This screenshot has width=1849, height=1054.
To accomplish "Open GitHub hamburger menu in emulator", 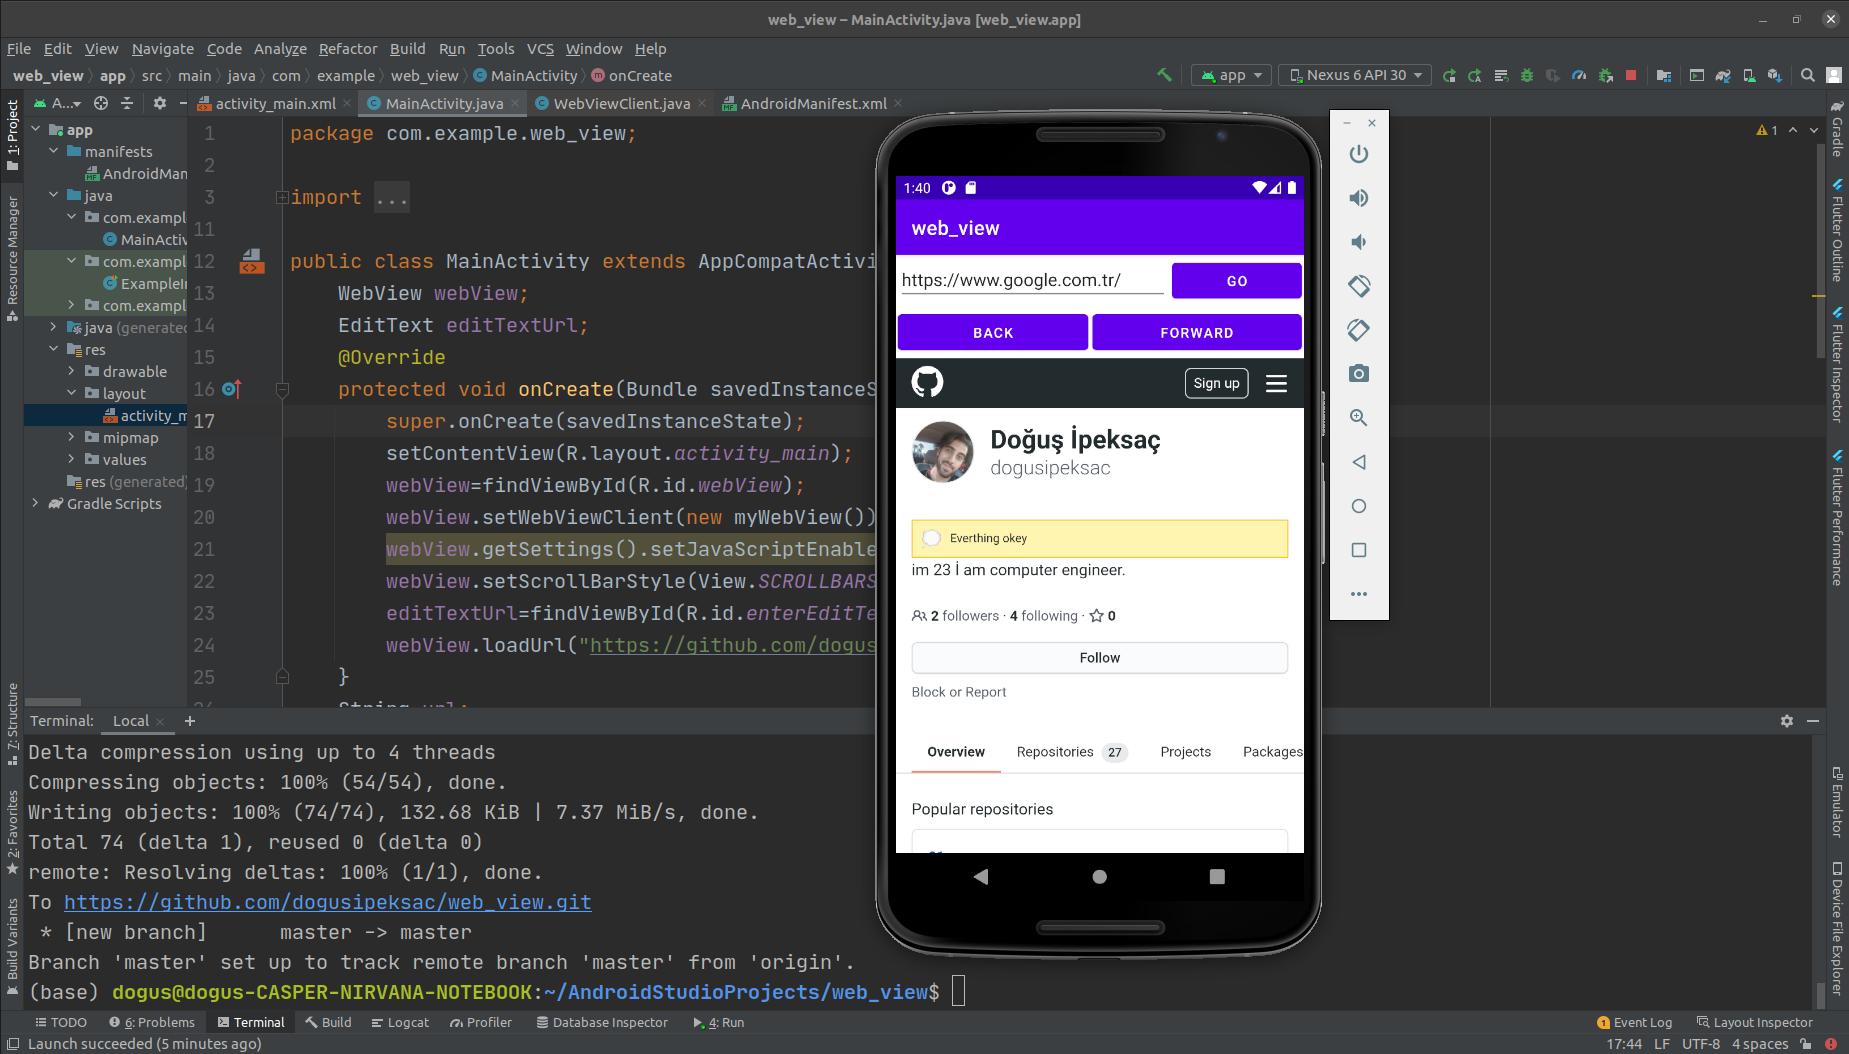I will (x=1276, y=383).
